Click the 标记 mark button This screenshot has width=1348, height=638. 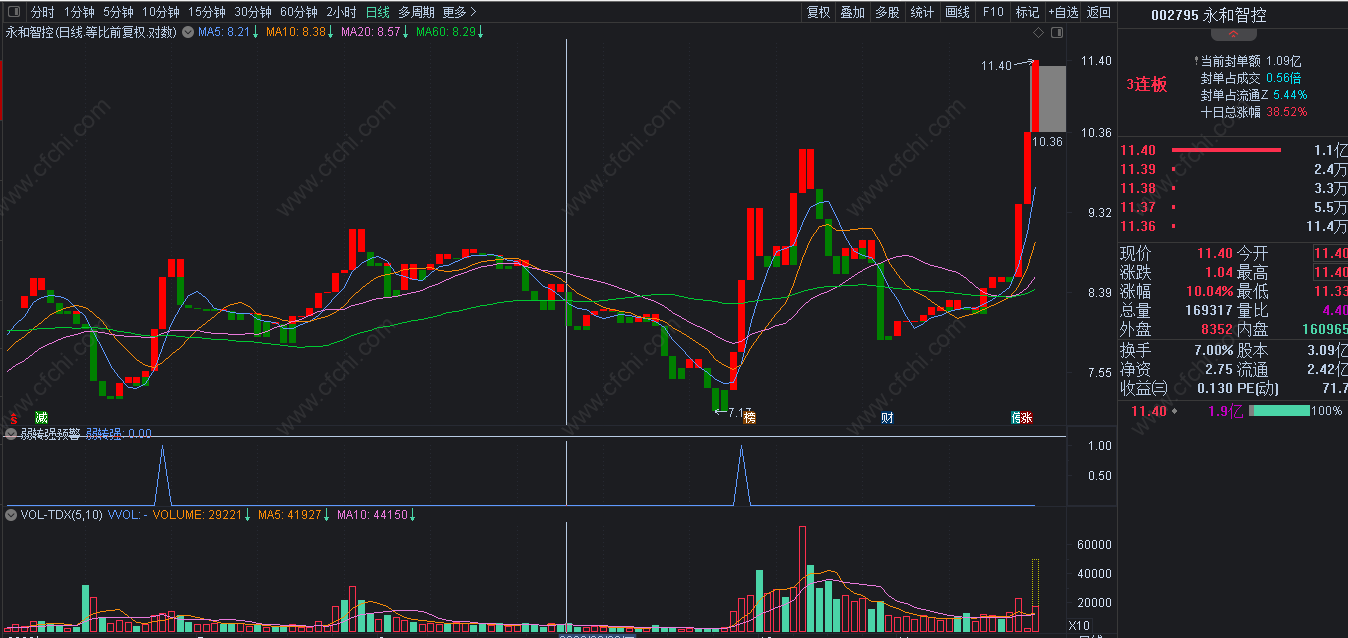1027,12
